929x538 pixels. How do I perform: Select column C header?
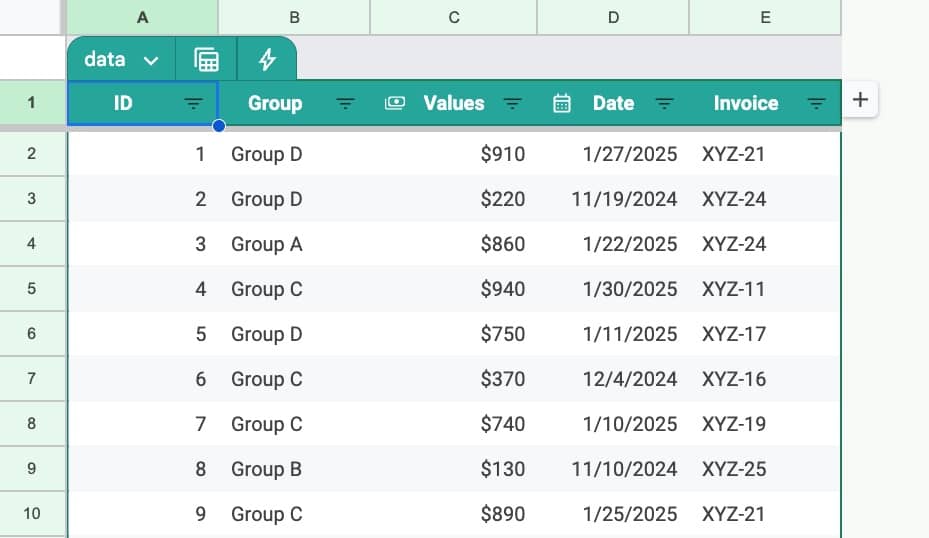pos(454,17)
